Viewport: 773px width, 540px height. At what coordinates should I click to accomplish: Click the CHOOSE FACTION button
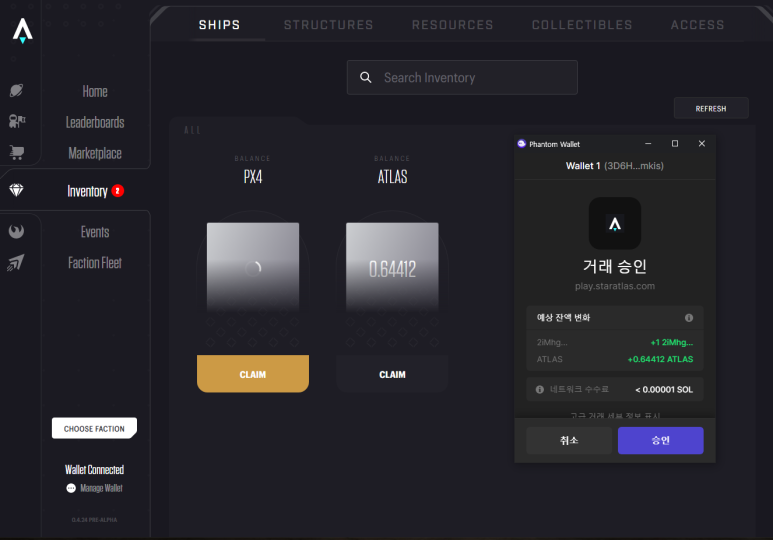click(94, 428)
